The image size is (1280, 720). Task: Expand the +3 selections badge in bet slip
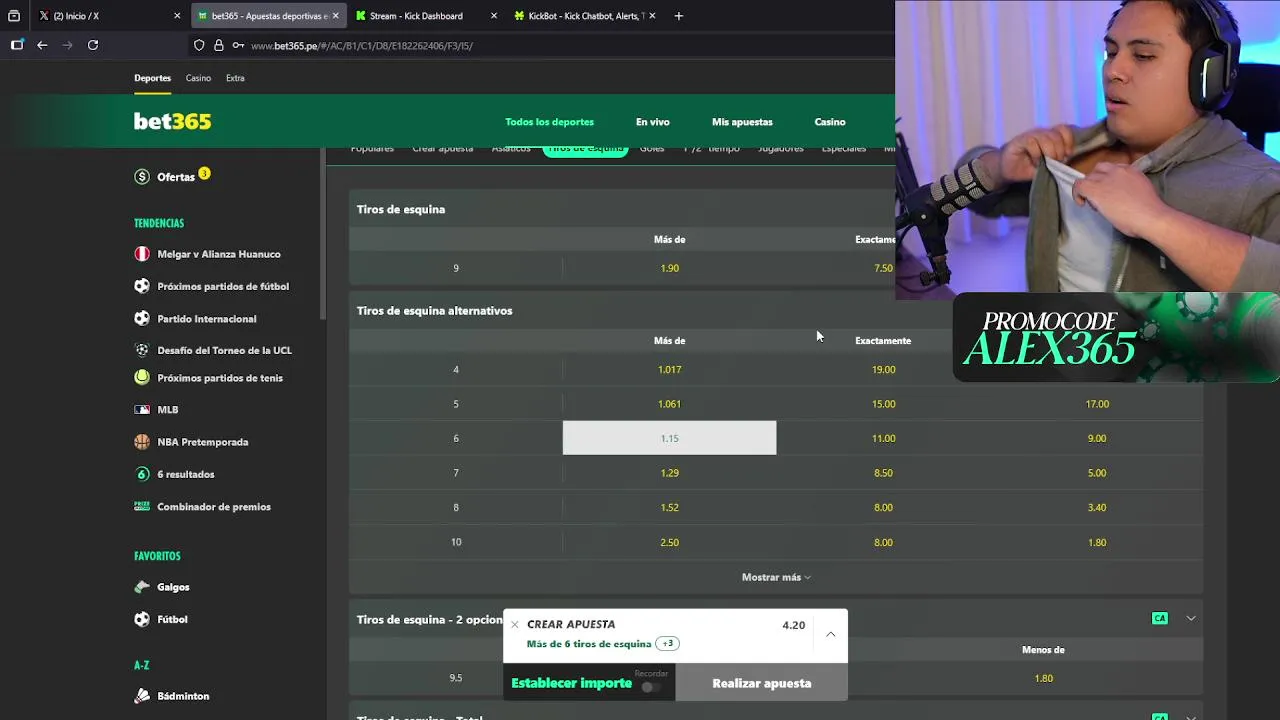tap(667, 644)
